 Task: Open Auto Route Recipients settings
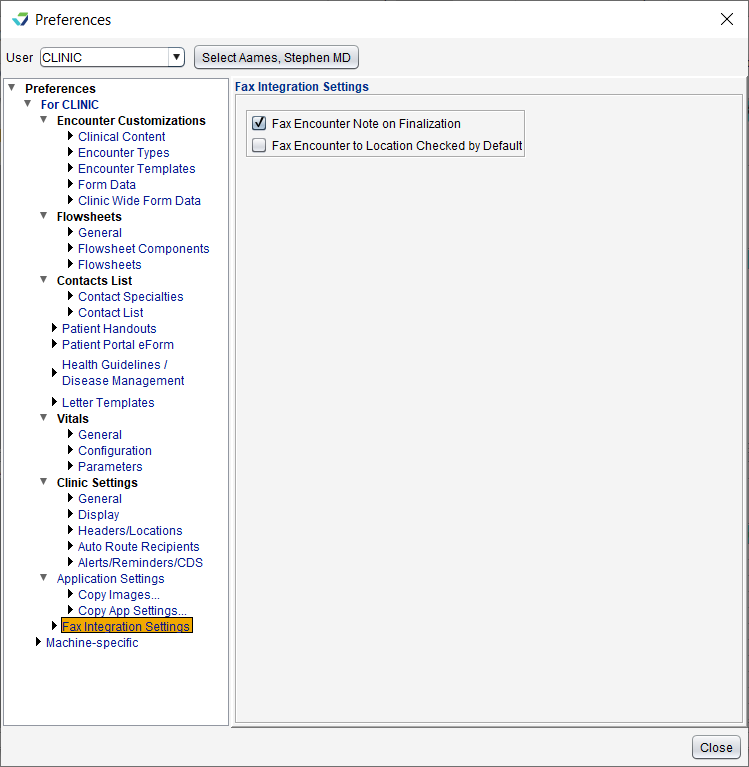[139, 547]
